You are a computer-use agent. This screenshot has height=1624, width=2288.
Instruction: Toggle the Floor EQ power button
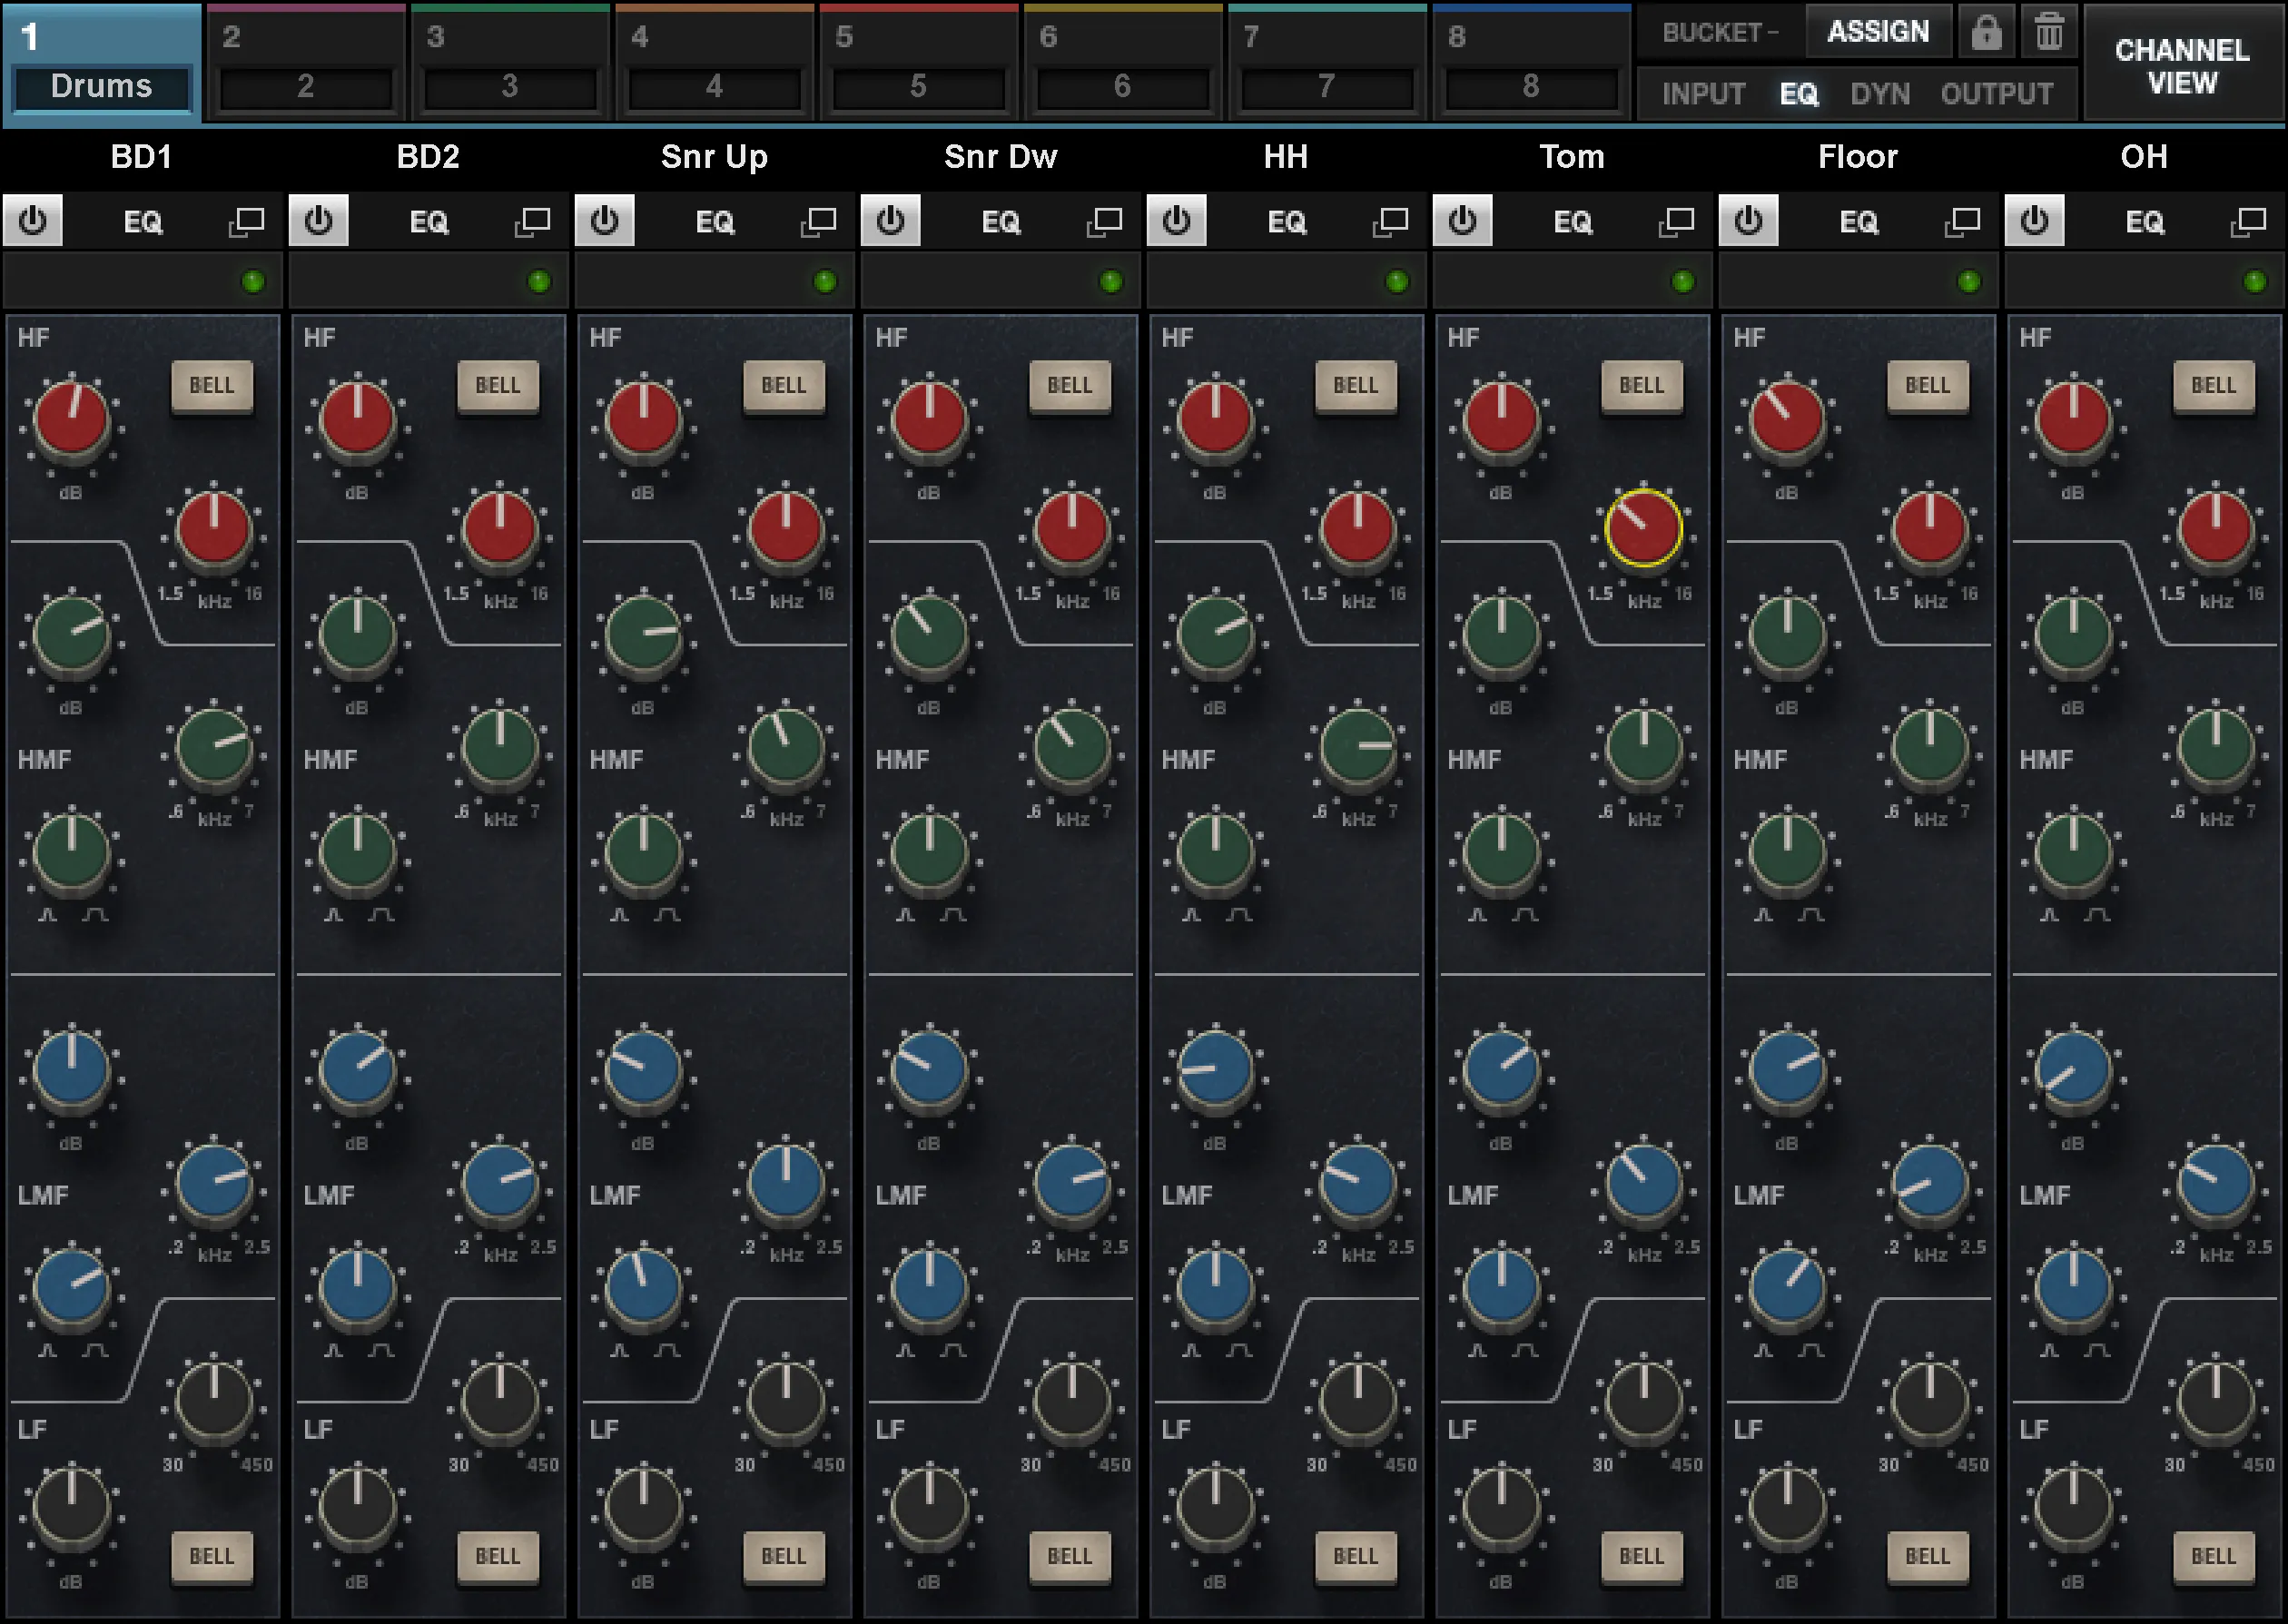point(1749,220)
